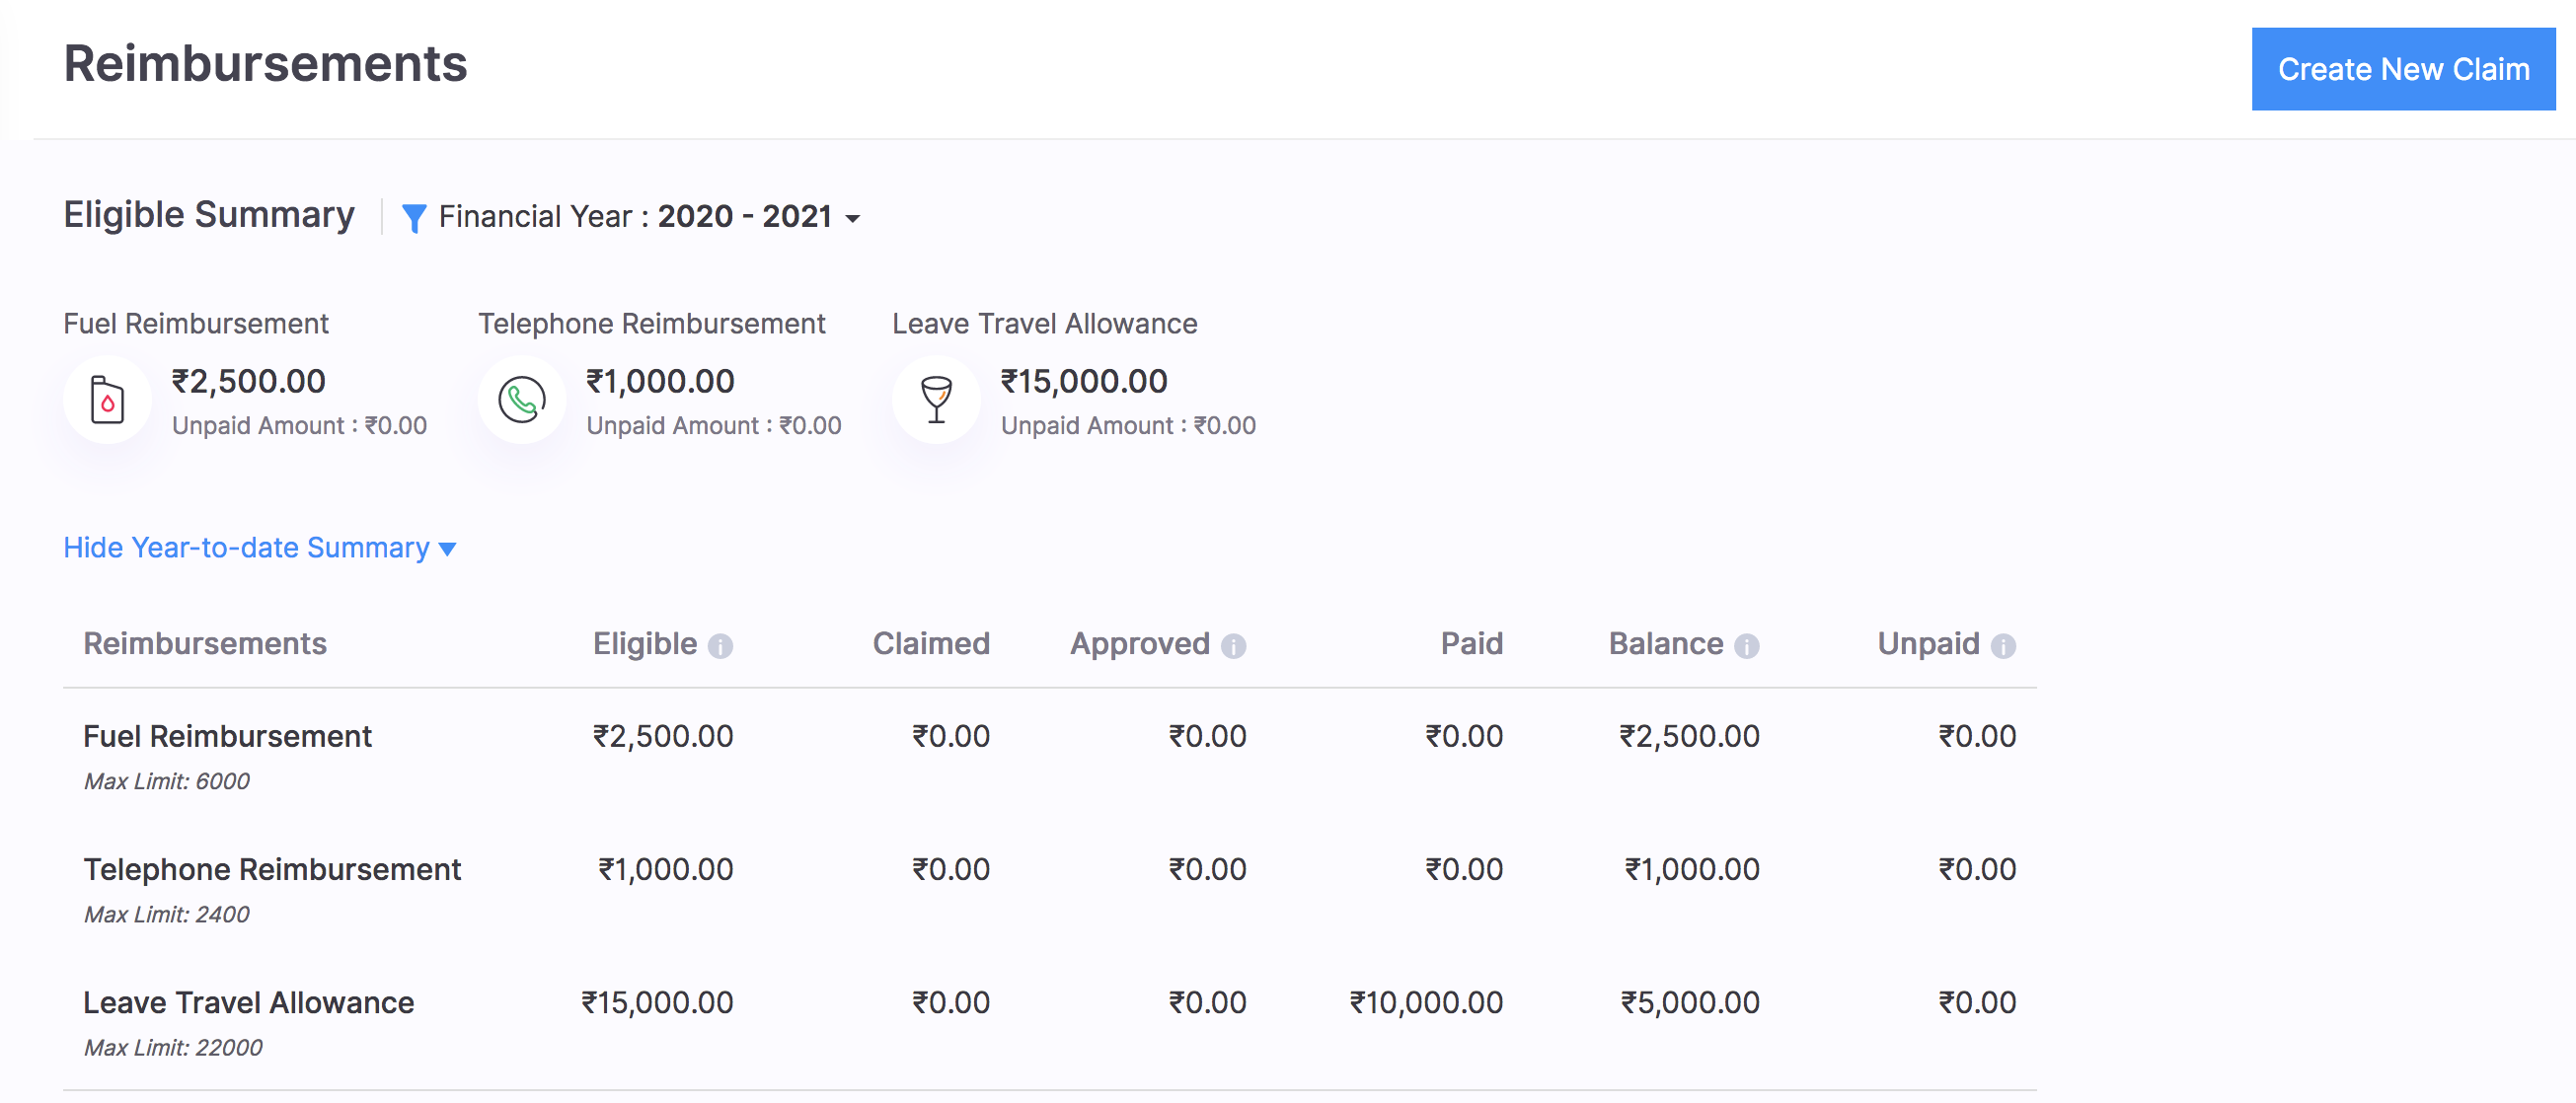The height and width of the screenshot is (1103, 2576).
Task: Click the Leave Travel Allowance table row name
Action: point(248,1002)
